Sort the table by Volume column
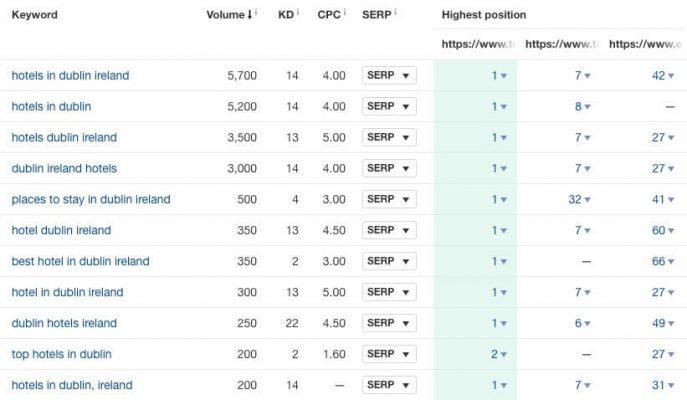Screen dimensions: 687x400 pyautogui.click(x=229, y=15)
